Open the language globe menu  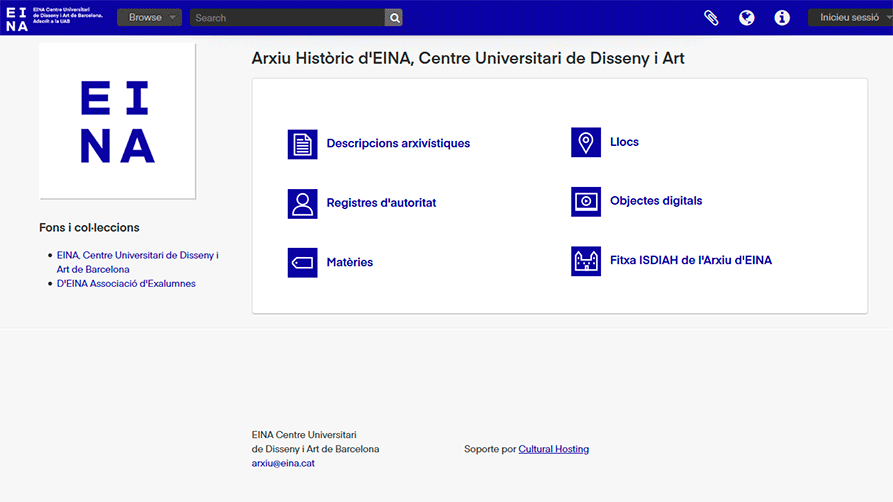tap(747, 18)
